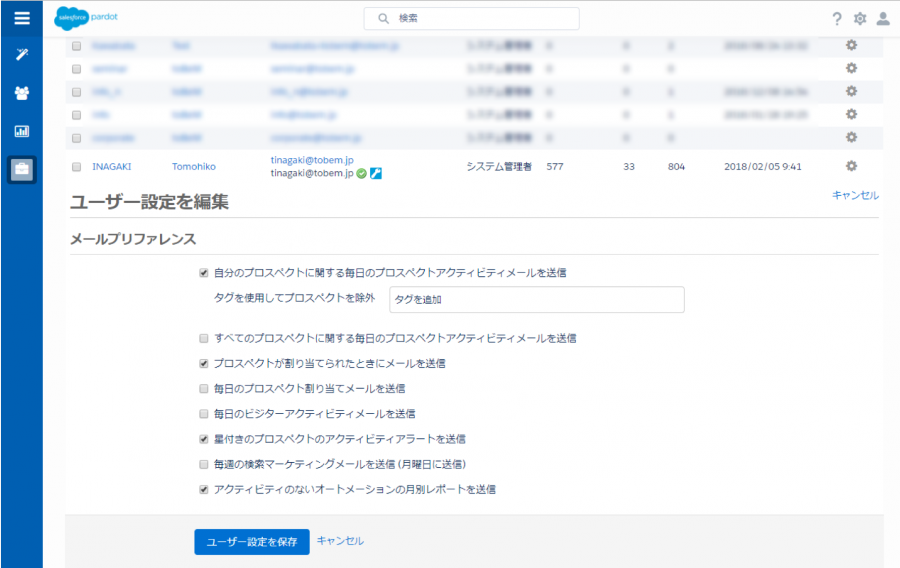Open INAGAKI user name link
The width and height of the screenshot is (900, 568).
[112, 167]
